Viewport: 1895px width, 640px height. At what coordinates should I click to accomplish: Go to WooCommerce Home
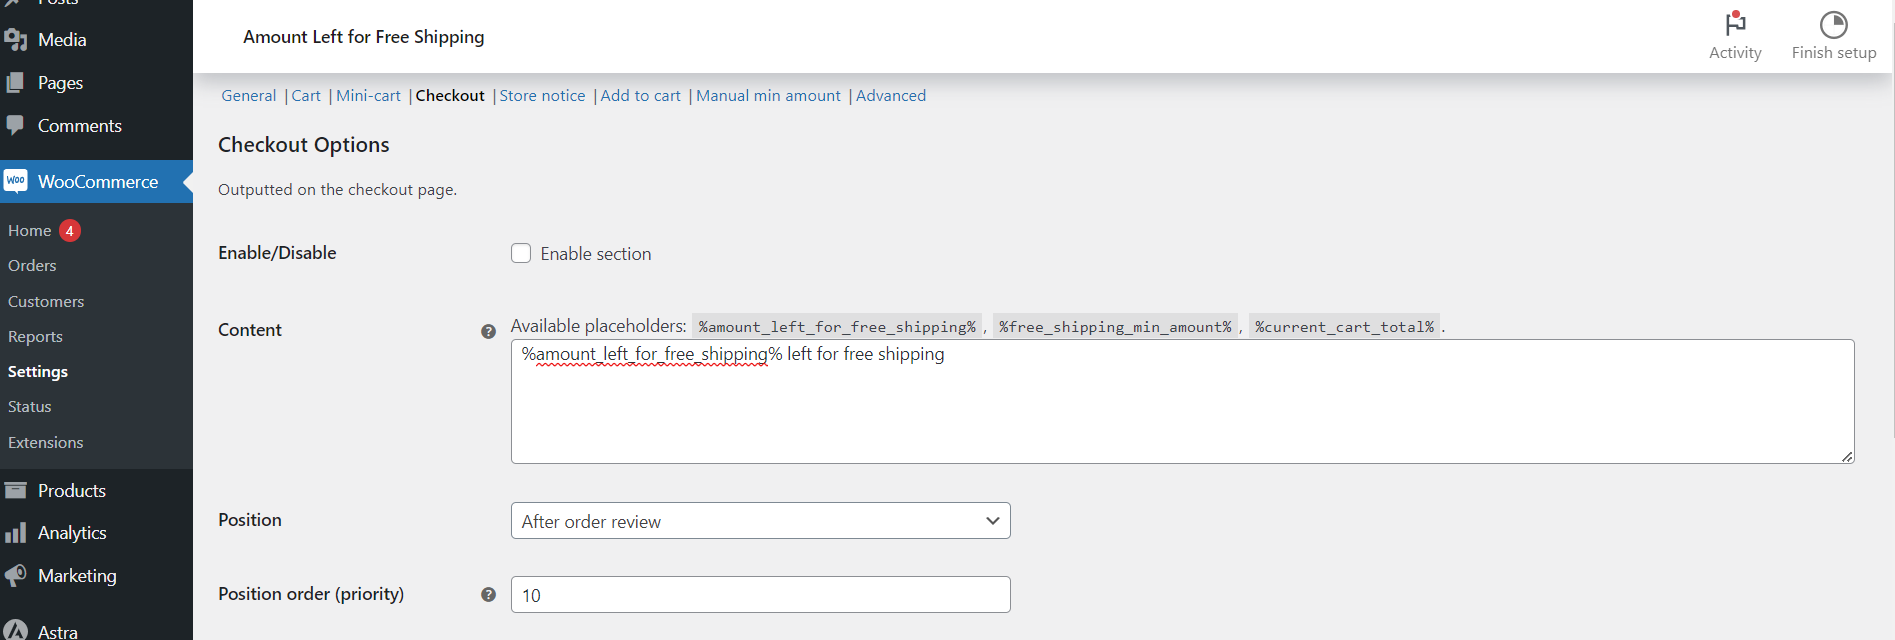30,231
